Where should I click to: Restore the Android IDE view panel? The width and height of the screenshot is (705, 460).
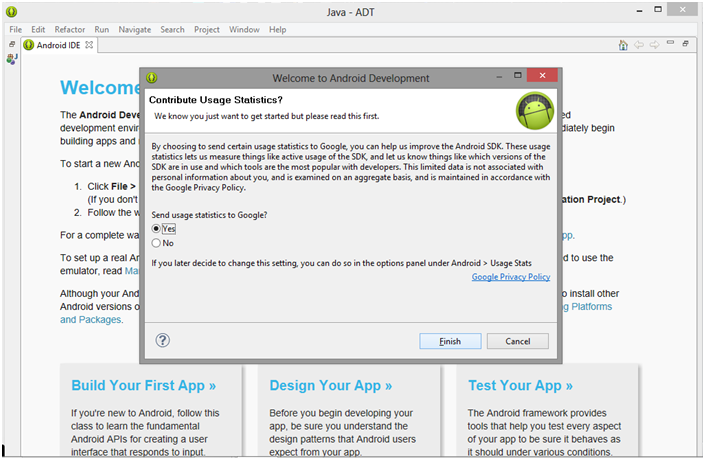[686, 43]
